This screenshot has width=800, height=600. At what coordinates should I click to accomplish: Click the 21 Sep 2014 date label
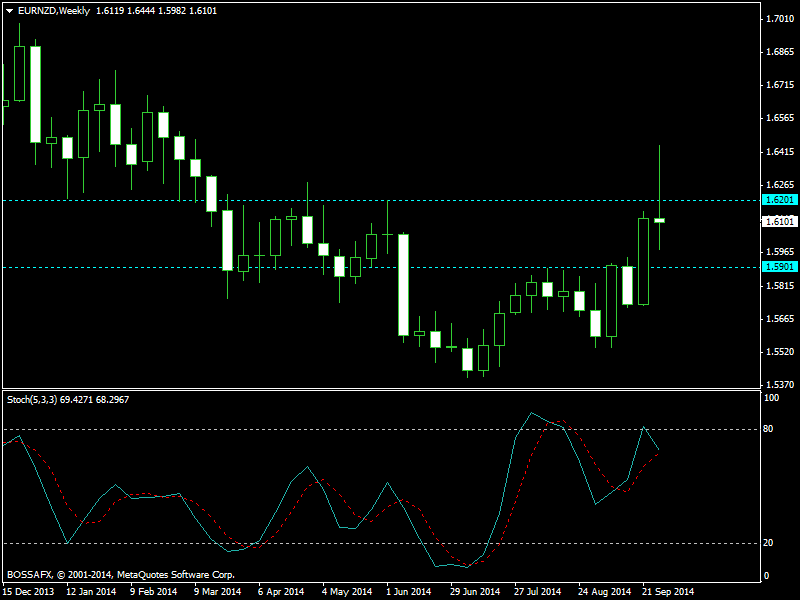668,592
